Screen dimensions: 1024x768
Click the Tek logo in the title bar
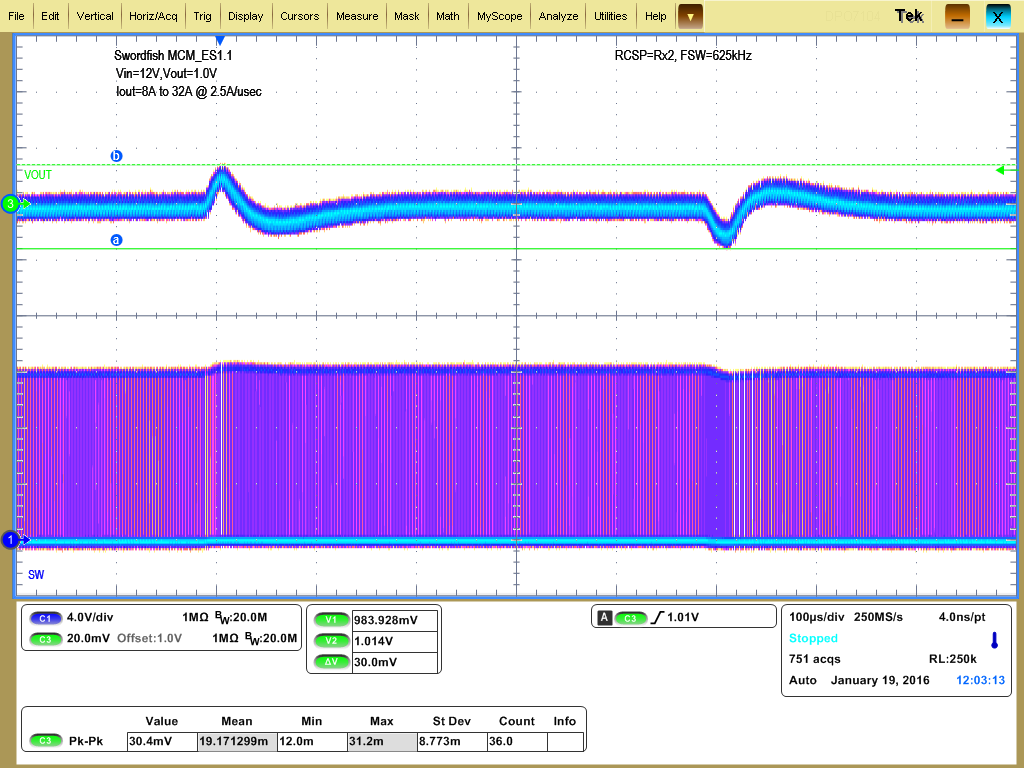point(910,16)
